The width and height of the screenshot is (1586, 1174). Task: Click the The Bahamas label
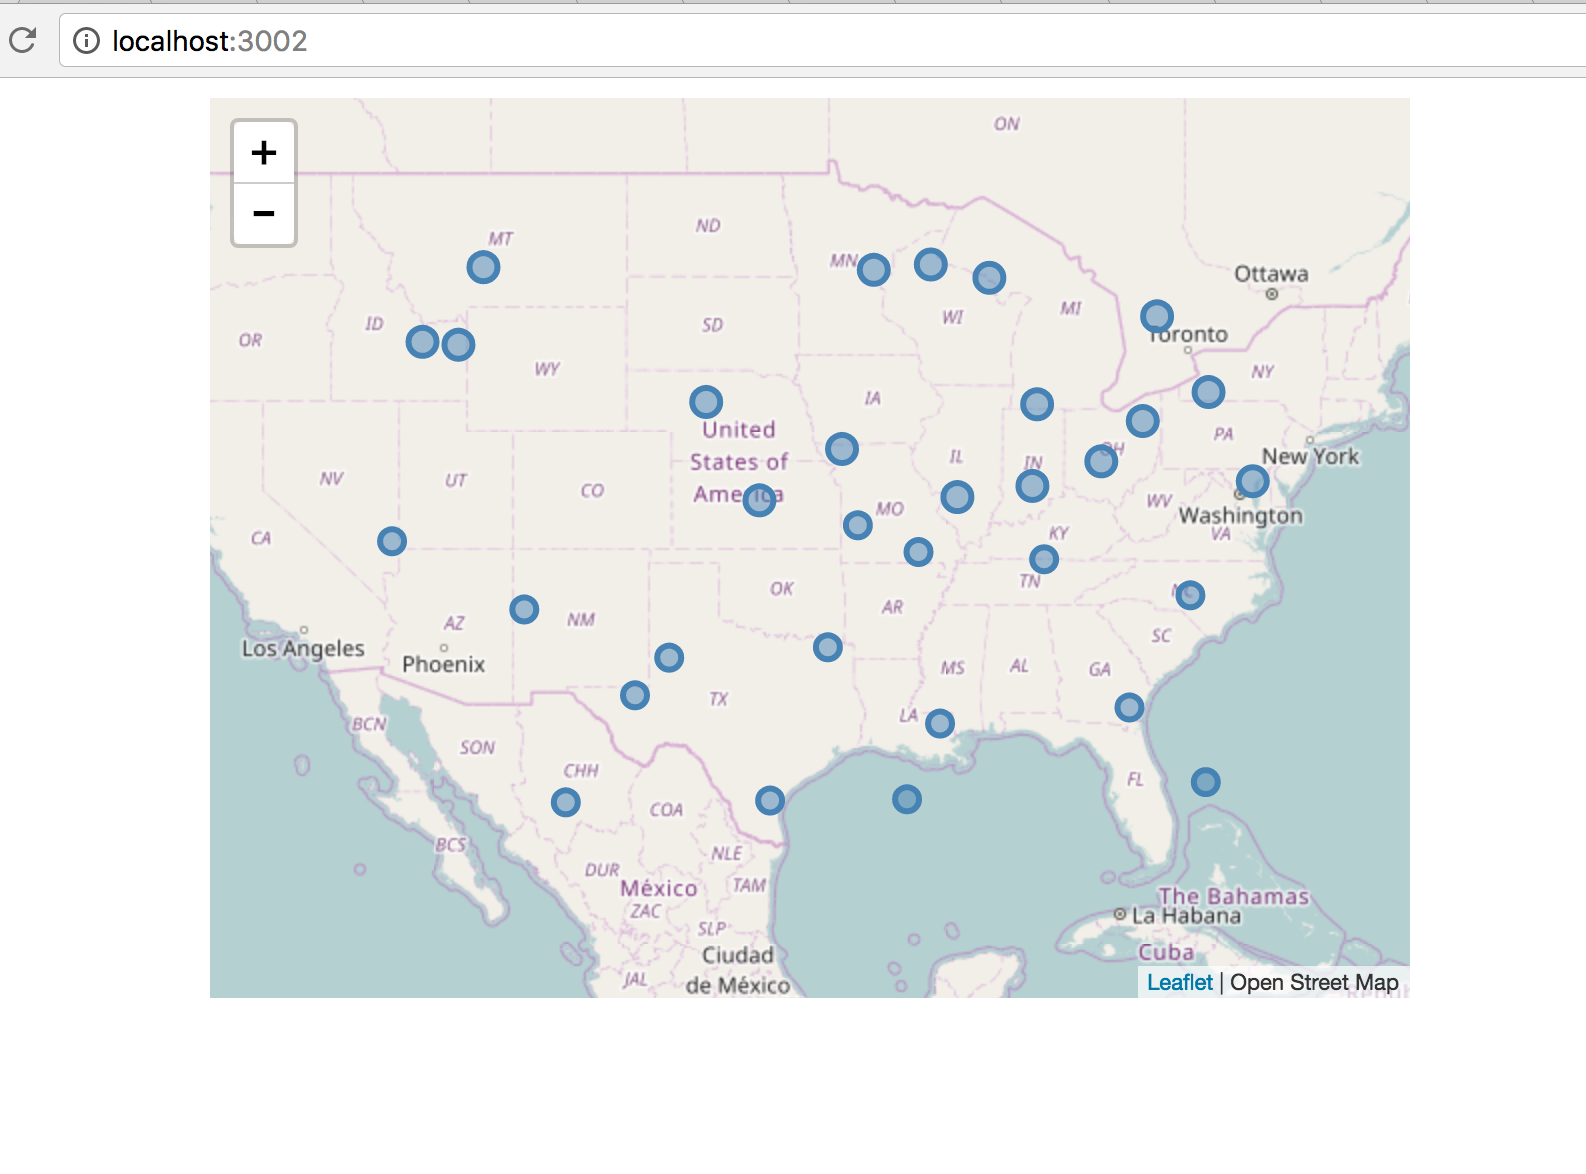pyautogui.click(x=1233, y=896)
